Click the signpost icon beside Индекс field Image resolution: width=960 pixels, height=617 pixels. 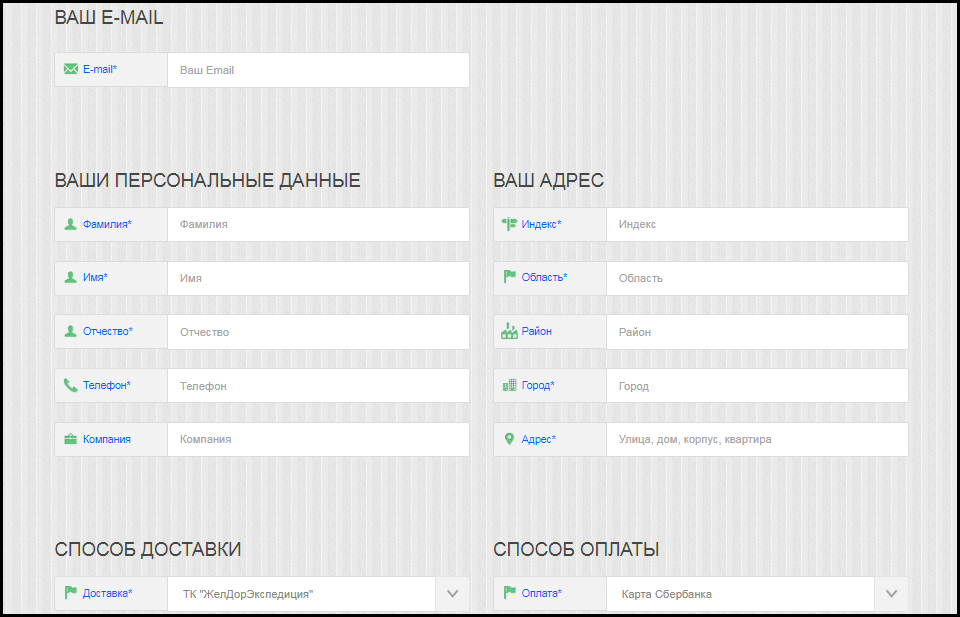tap(507, 224)
